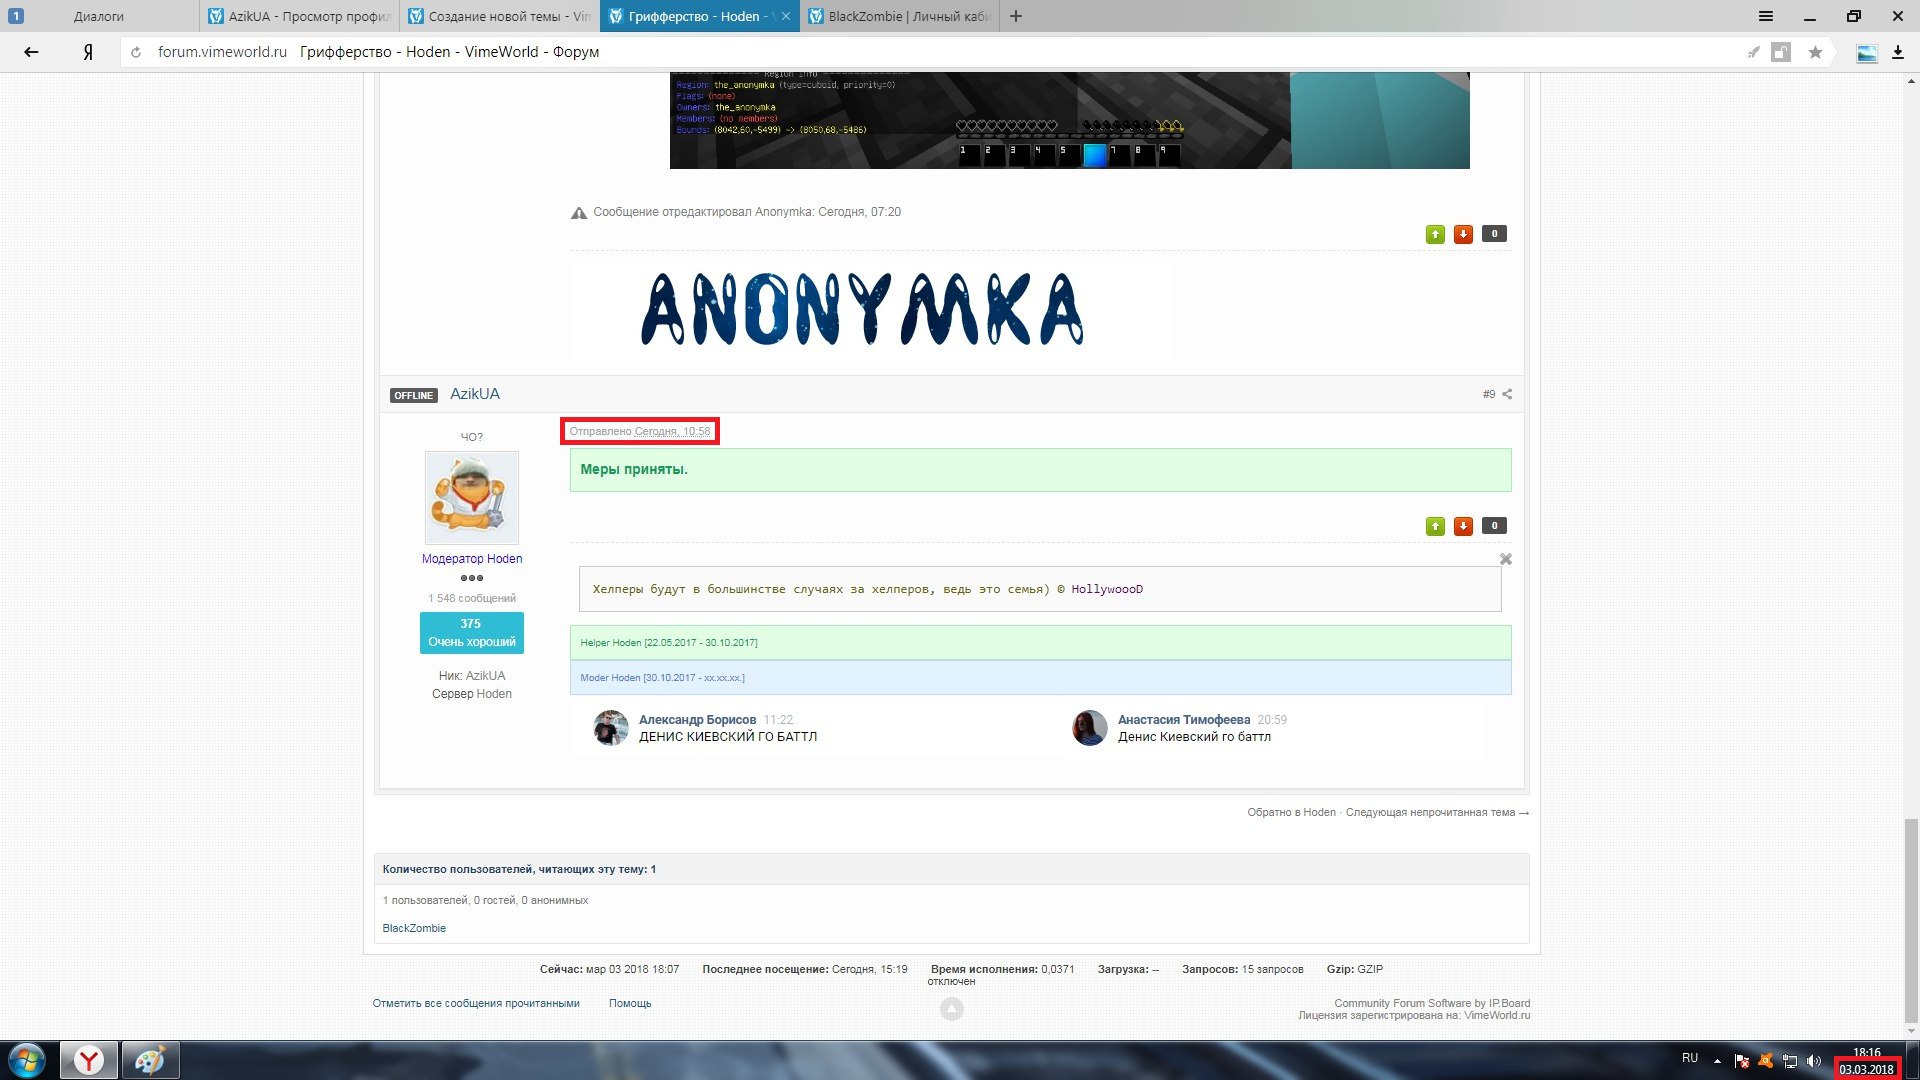Image resolution: width=1920 pixels, height=1080 pixels.
Task: Open new browser tab plus button
Action: (1016, 16)
